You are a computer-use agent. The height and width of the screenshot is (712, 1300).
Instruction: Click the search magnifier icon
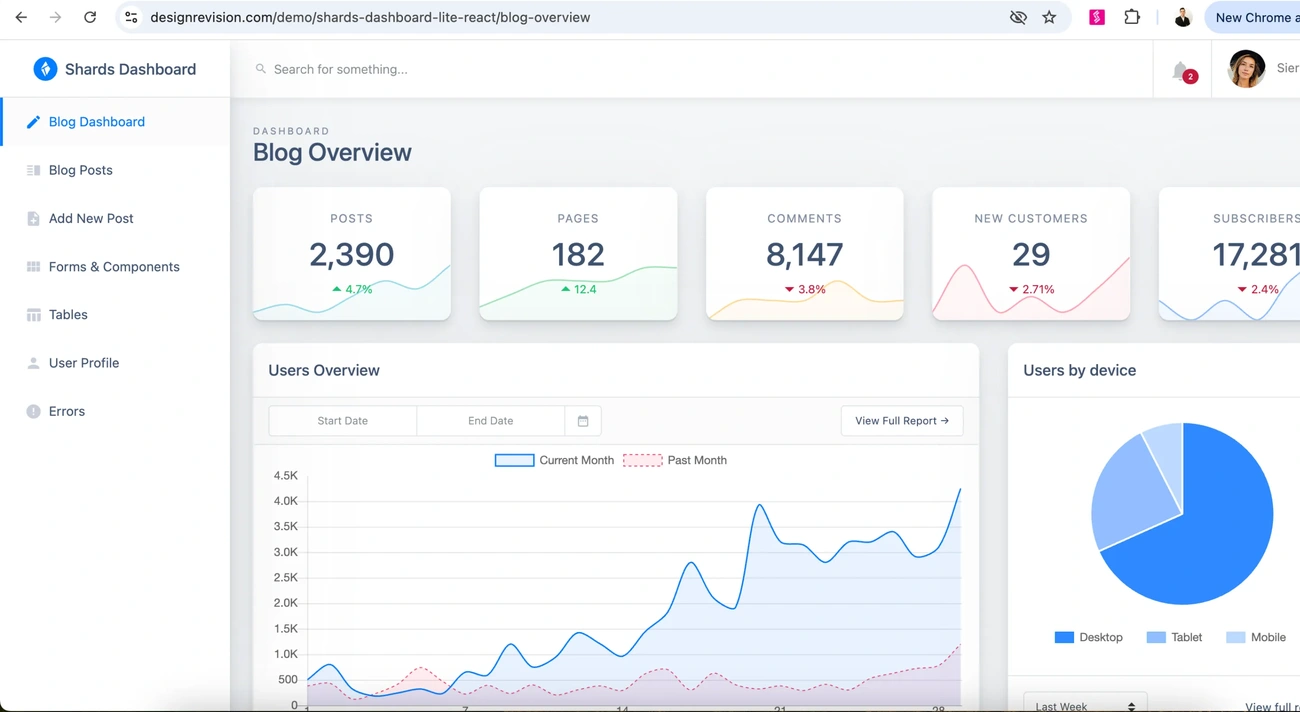pyautogui.click(x=261, y=69)
